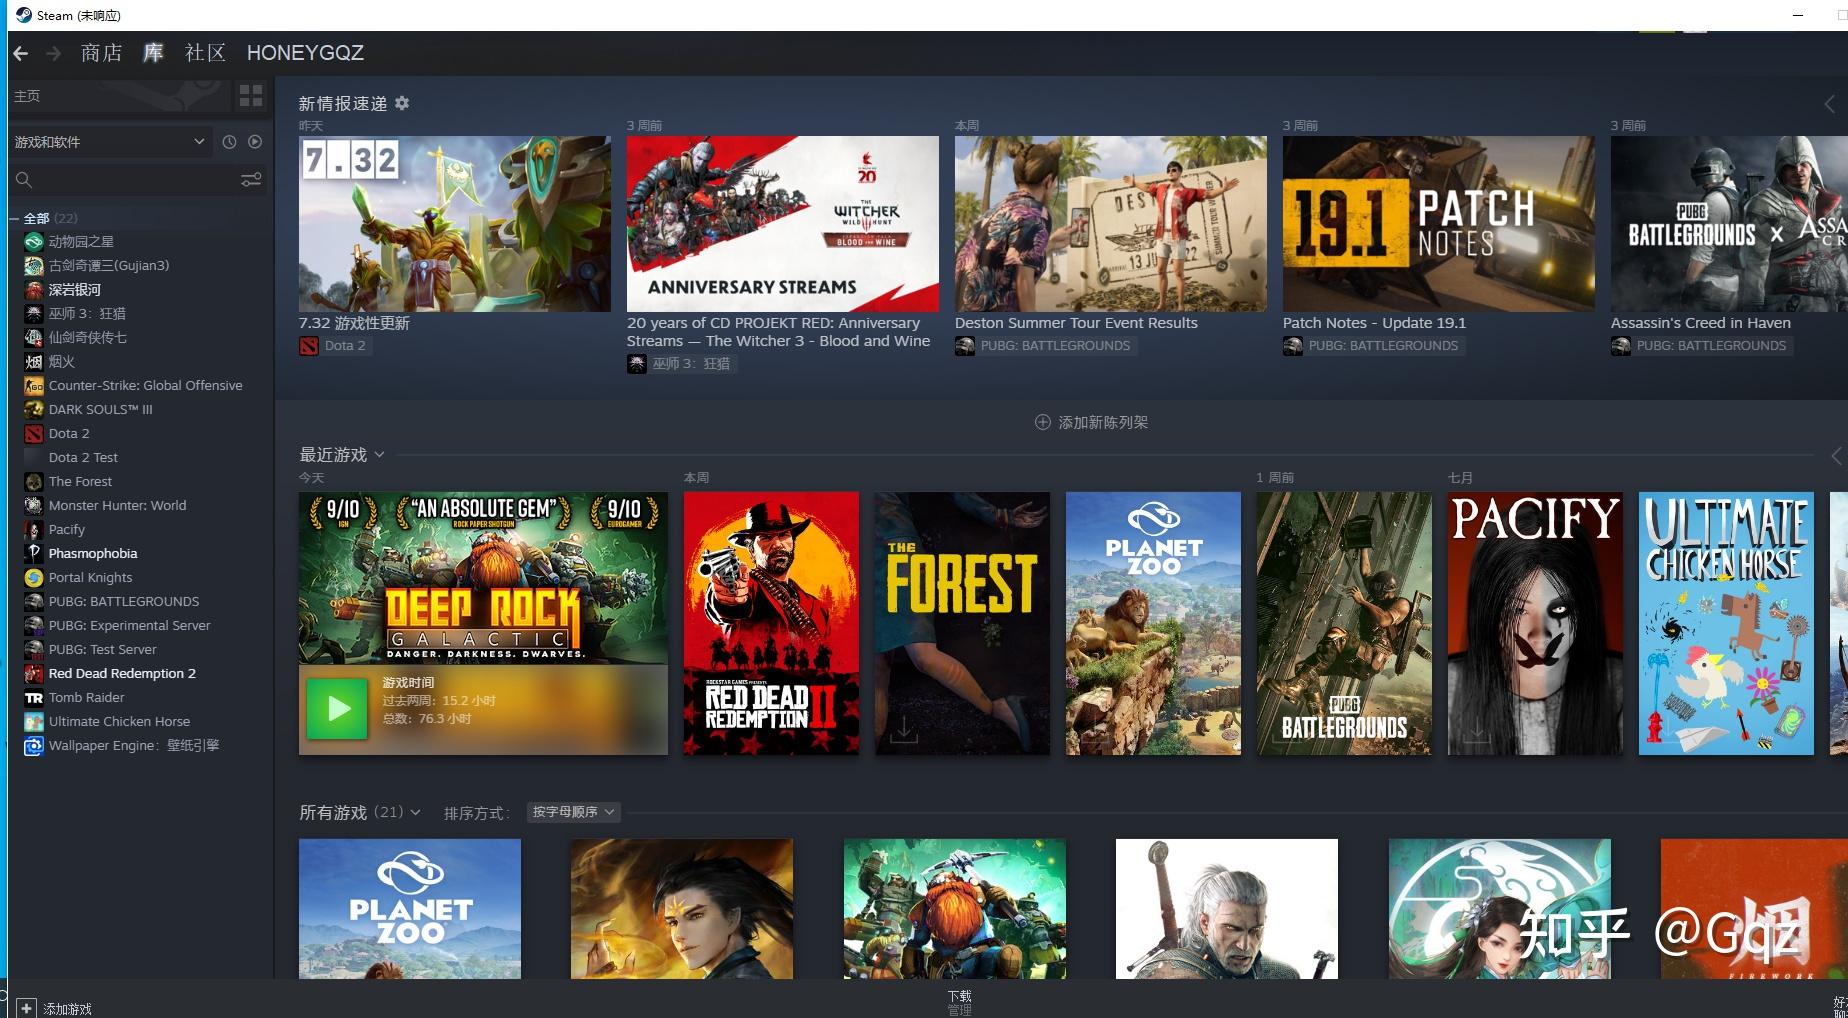Click the Red Dead Redemption 2 icon
The image size is (1848, 1018).
pyautogui.click(x=33, y=673)
